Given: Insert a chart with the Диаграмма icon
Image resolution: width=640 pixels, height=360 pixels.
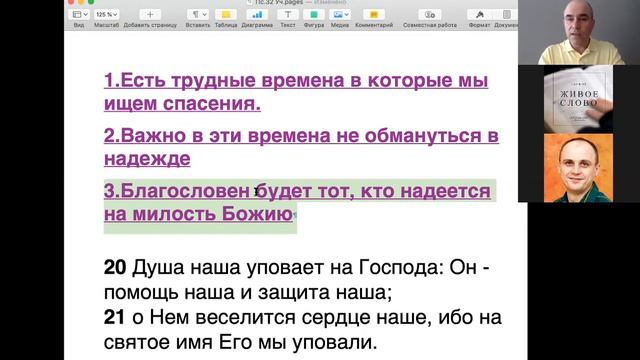Looking at the screenshot, I should 257,15.
